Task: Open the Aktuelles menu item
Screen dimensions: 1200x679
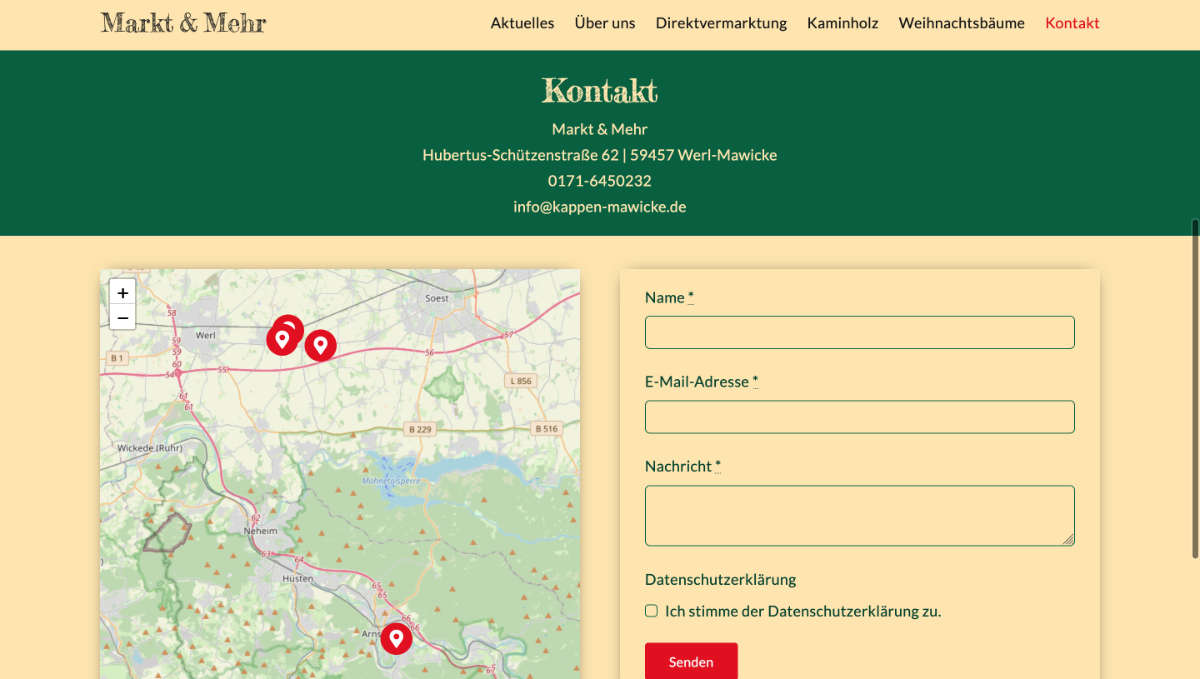Action: pos(522,23)
